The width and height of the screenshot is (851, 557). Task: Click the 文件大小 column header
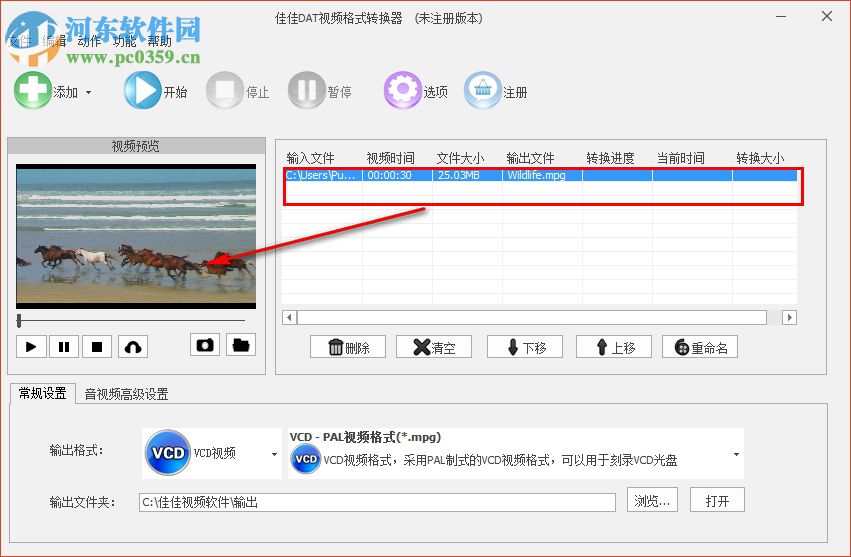pyautogui.click(x=460, y=159)
